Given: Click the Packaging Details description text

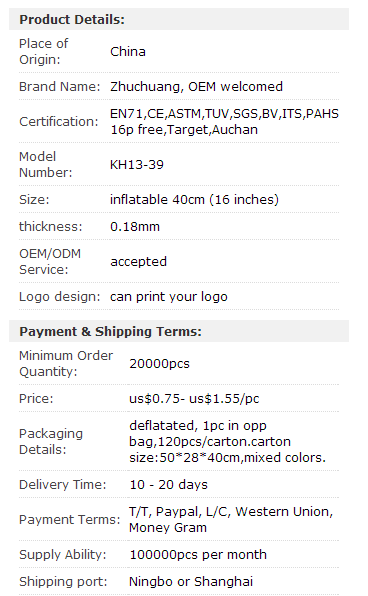Looking at the screenshot, I should tap(227, 441).
